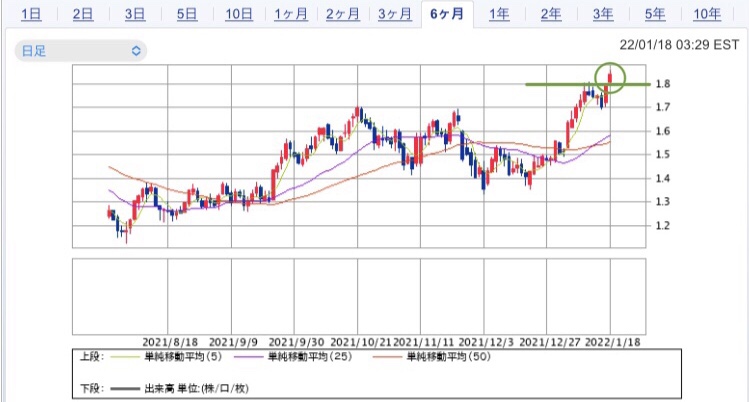Image resolution: width=749 pixels, height=402 pixels.
Task: Open the 1ヶ月 period tab
Action: tap(291, 14)
